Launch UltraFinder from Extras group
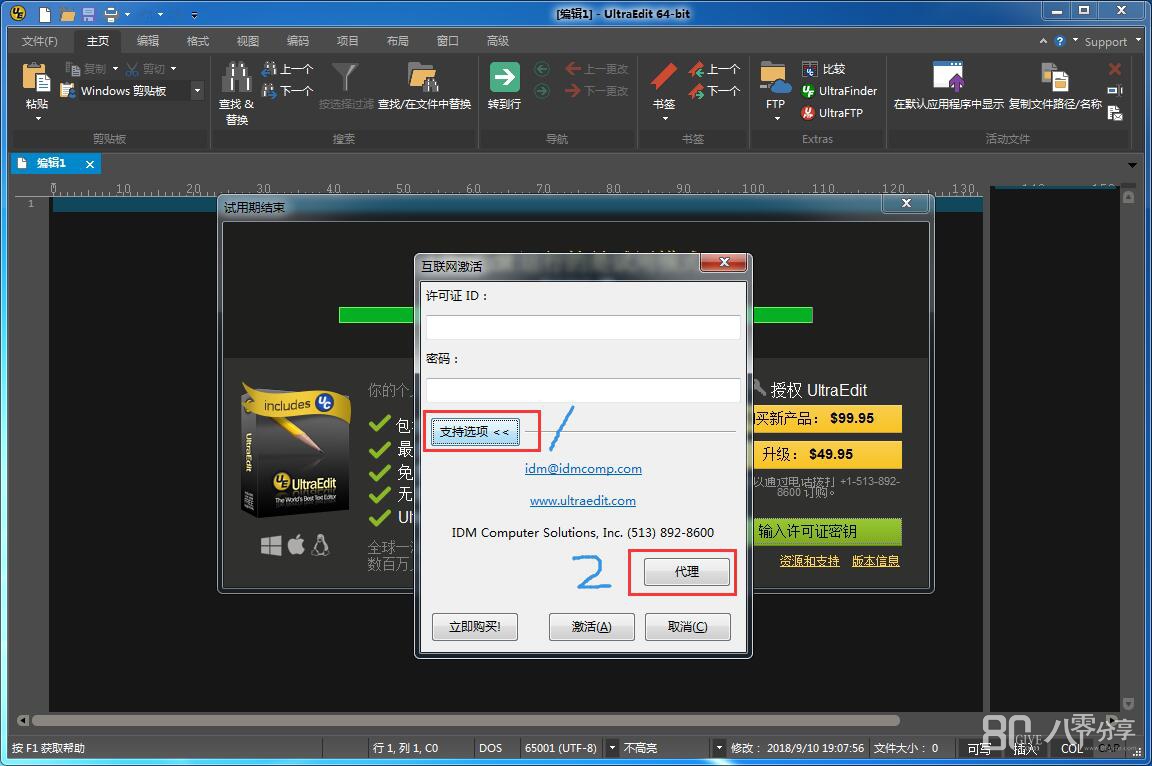Viewport: 1152px width, 766px height. 839,91
